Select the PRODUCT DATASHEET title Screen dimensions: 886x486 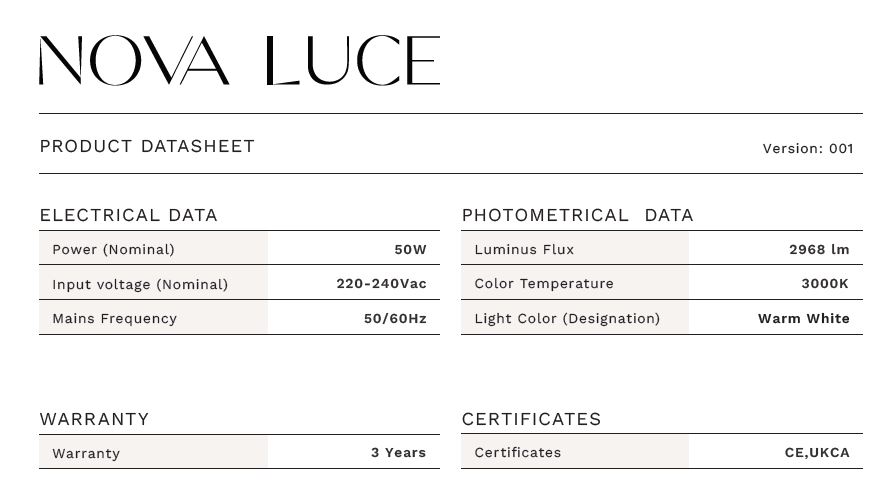tap(147, 147)
